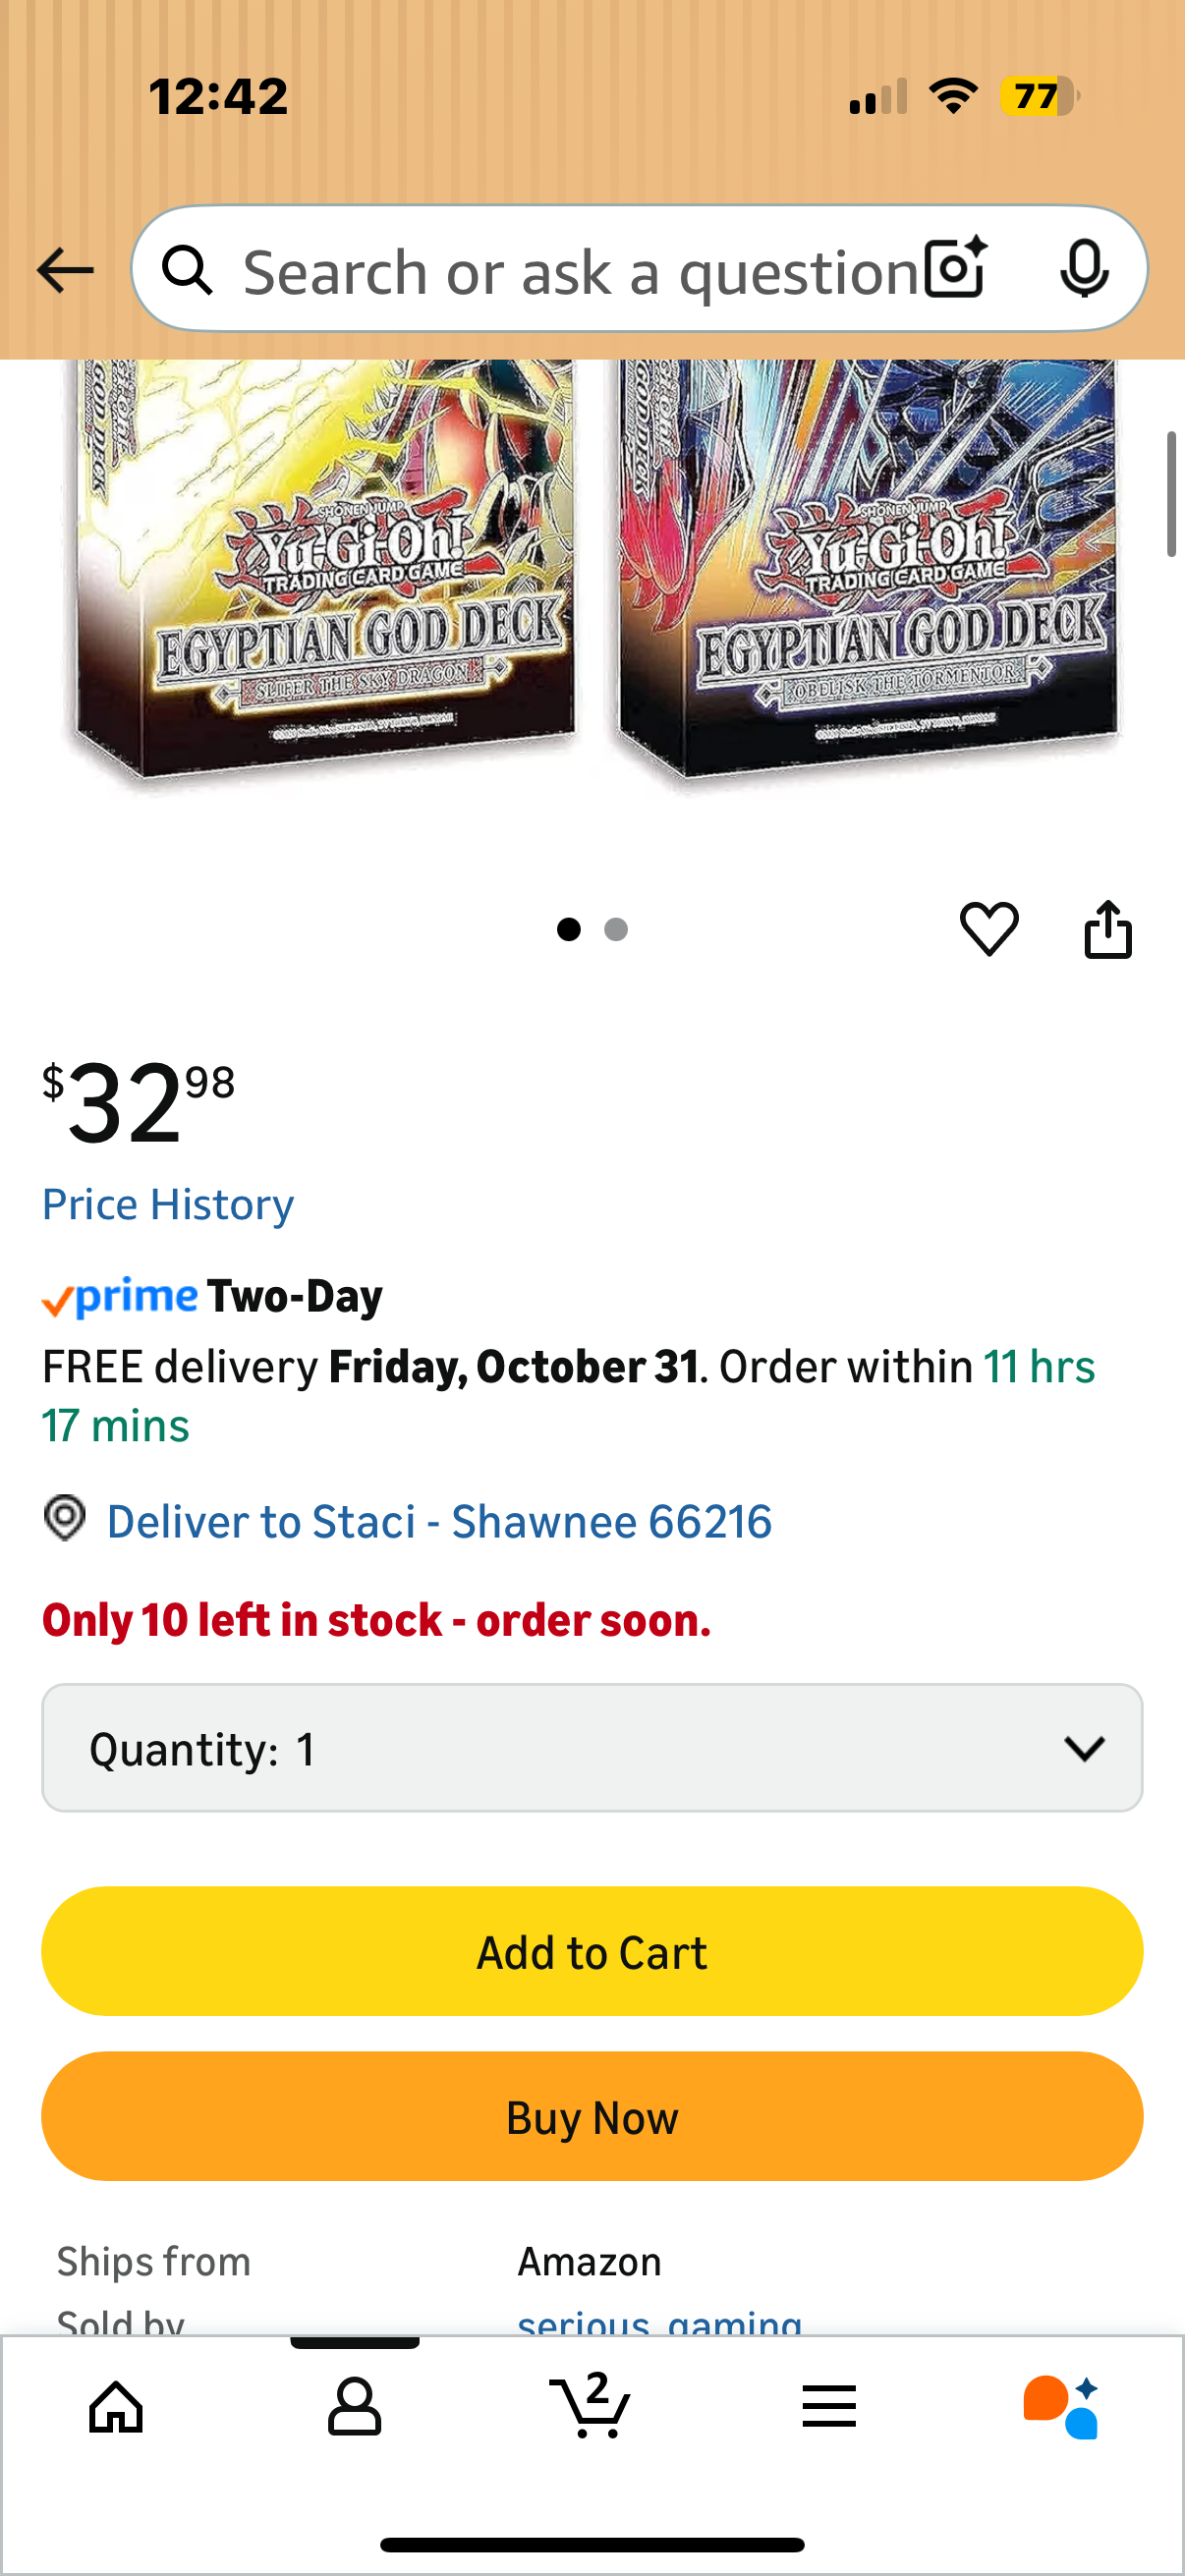This screenshot has width=1185, height=2576.
Task: Open the Rufus AI assistant icon
Action: [1060, 2406]
